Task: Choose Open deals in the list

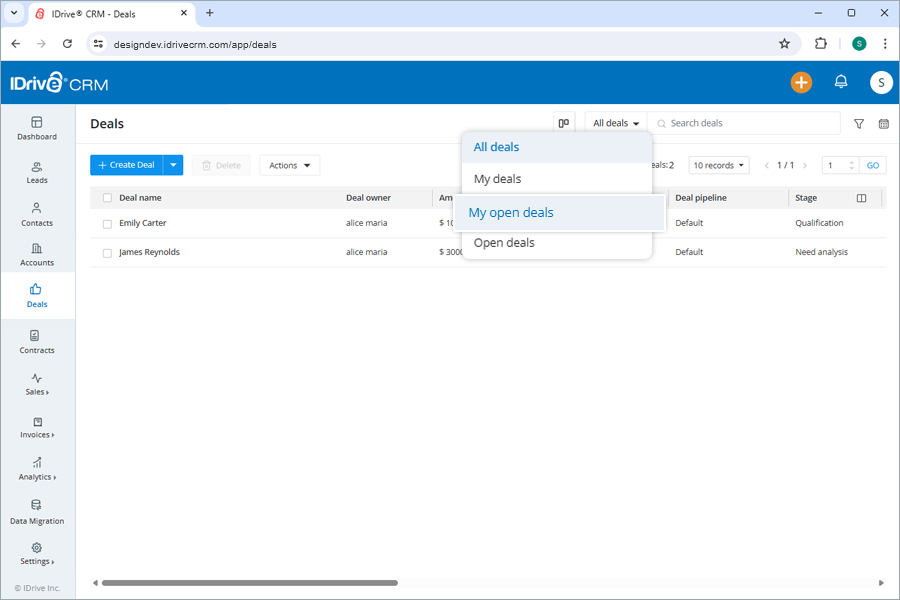Action: (x=504, y=242)
